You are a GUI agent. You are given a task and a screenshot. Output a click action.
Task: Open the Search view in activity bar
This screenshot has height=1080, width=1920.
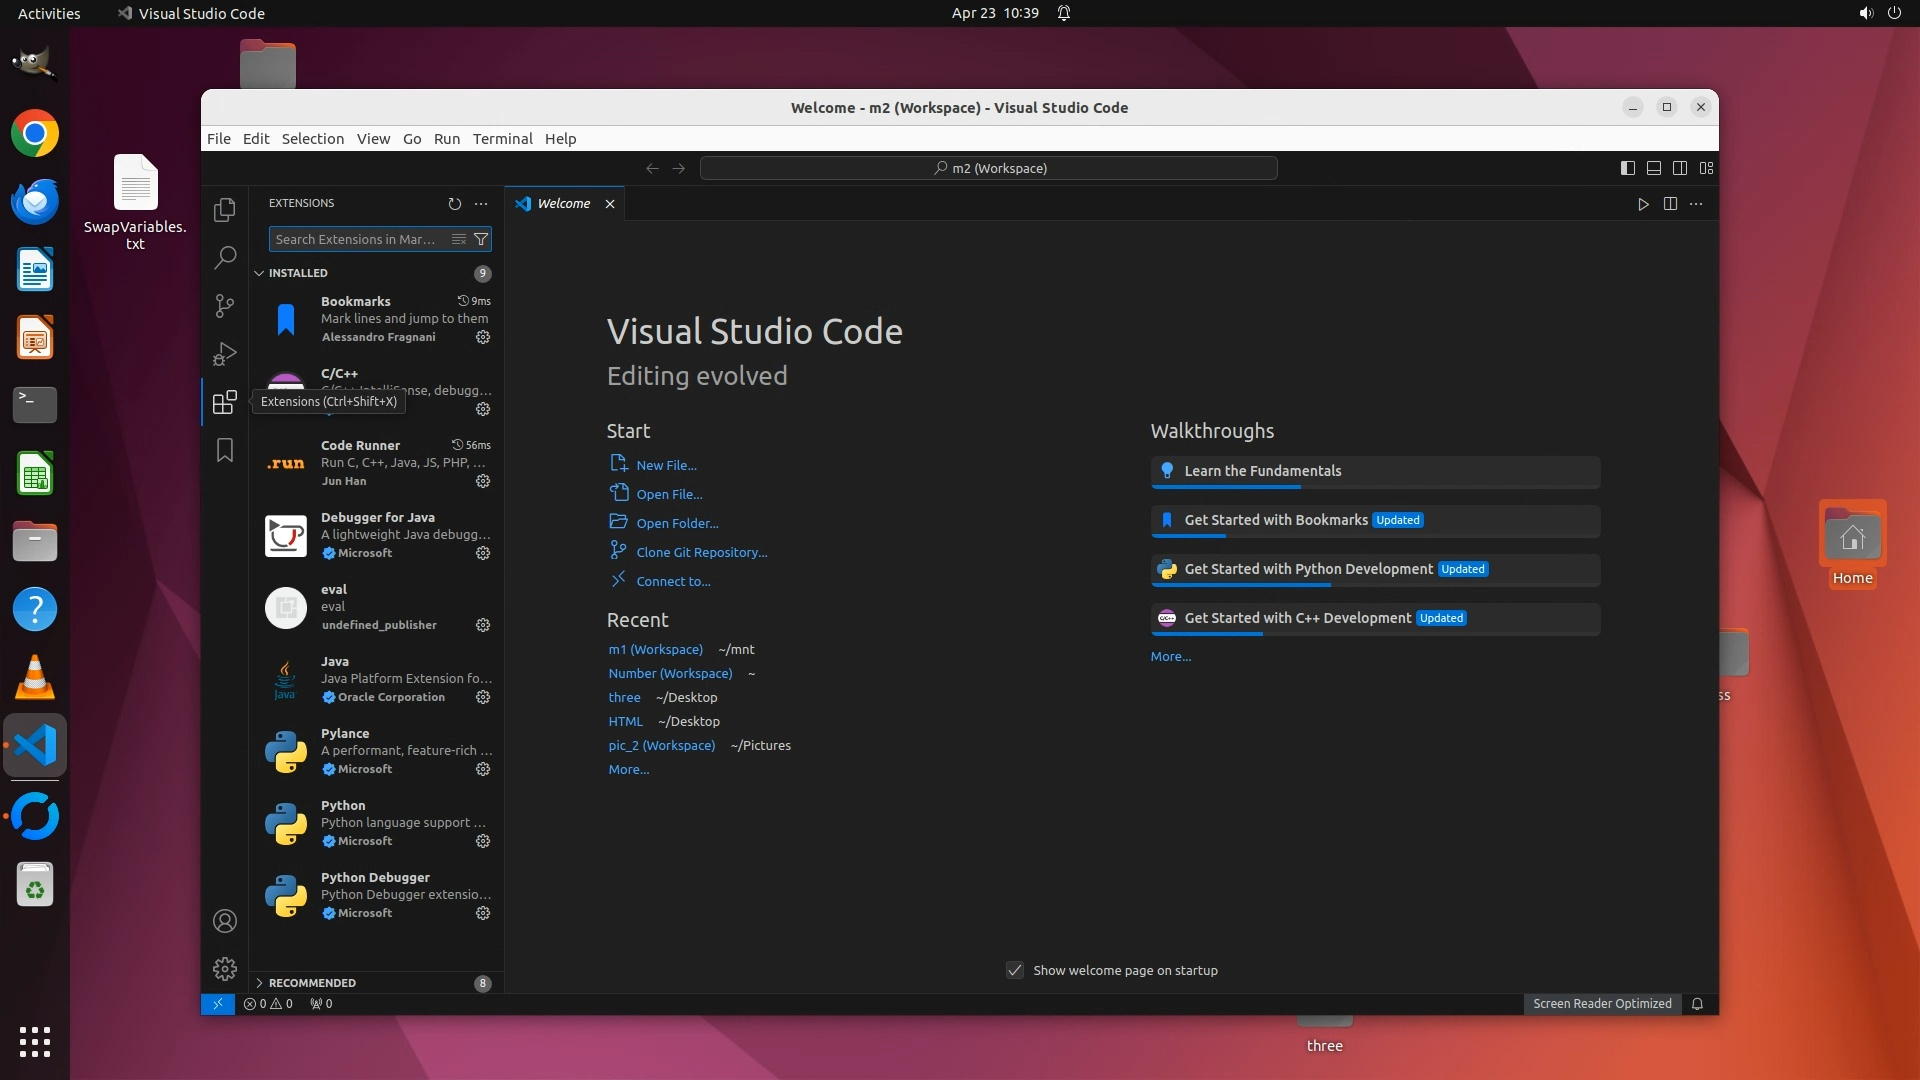click(x=225, y=258)
